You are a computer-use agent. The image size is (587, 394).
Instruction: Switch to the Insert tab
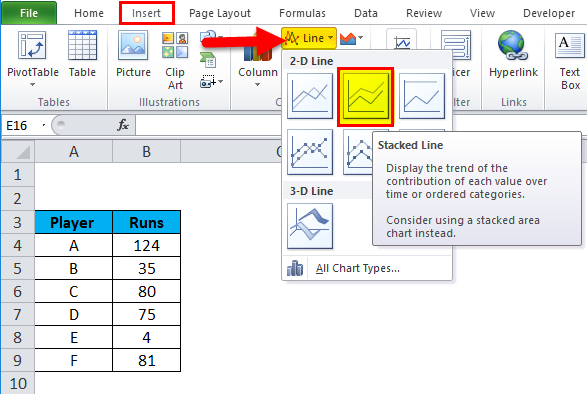[146, 13]
